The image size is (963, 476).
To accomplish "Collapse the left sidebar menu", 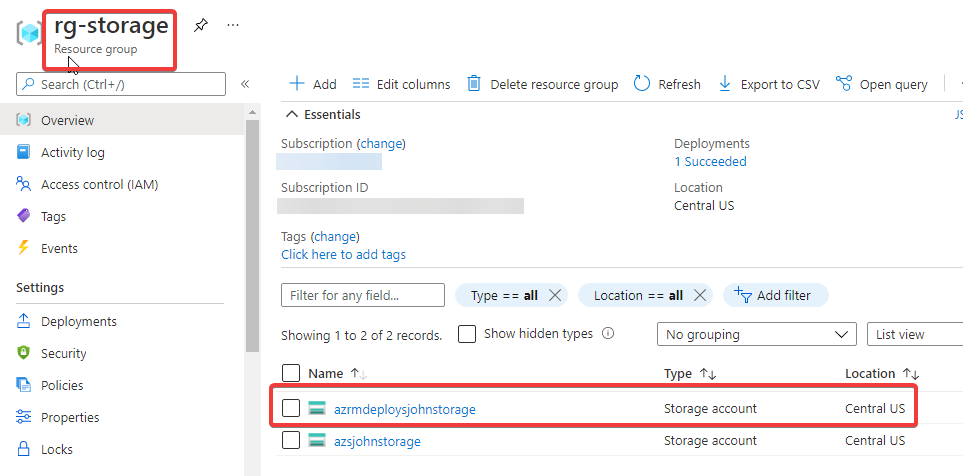I will [244, 84].
